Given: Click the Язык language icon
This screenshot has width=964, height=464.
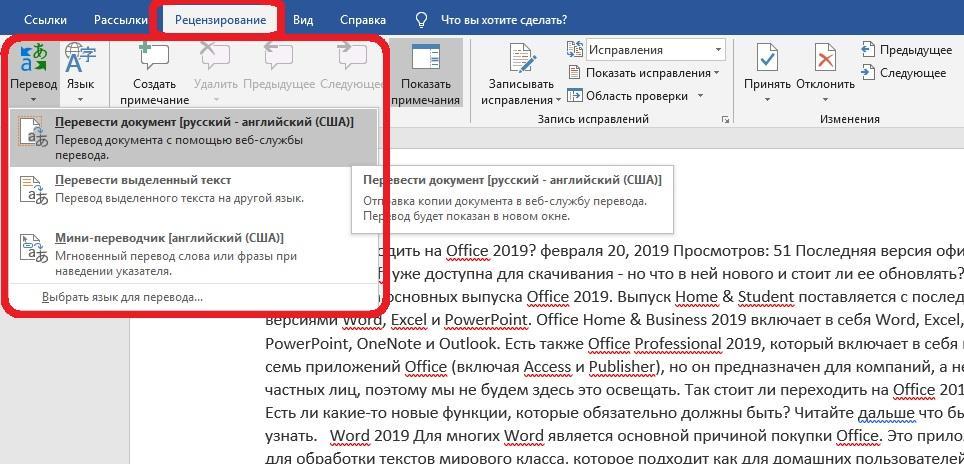Looking at the screenshot, I should pyautogui.click(x=80, y=59).
